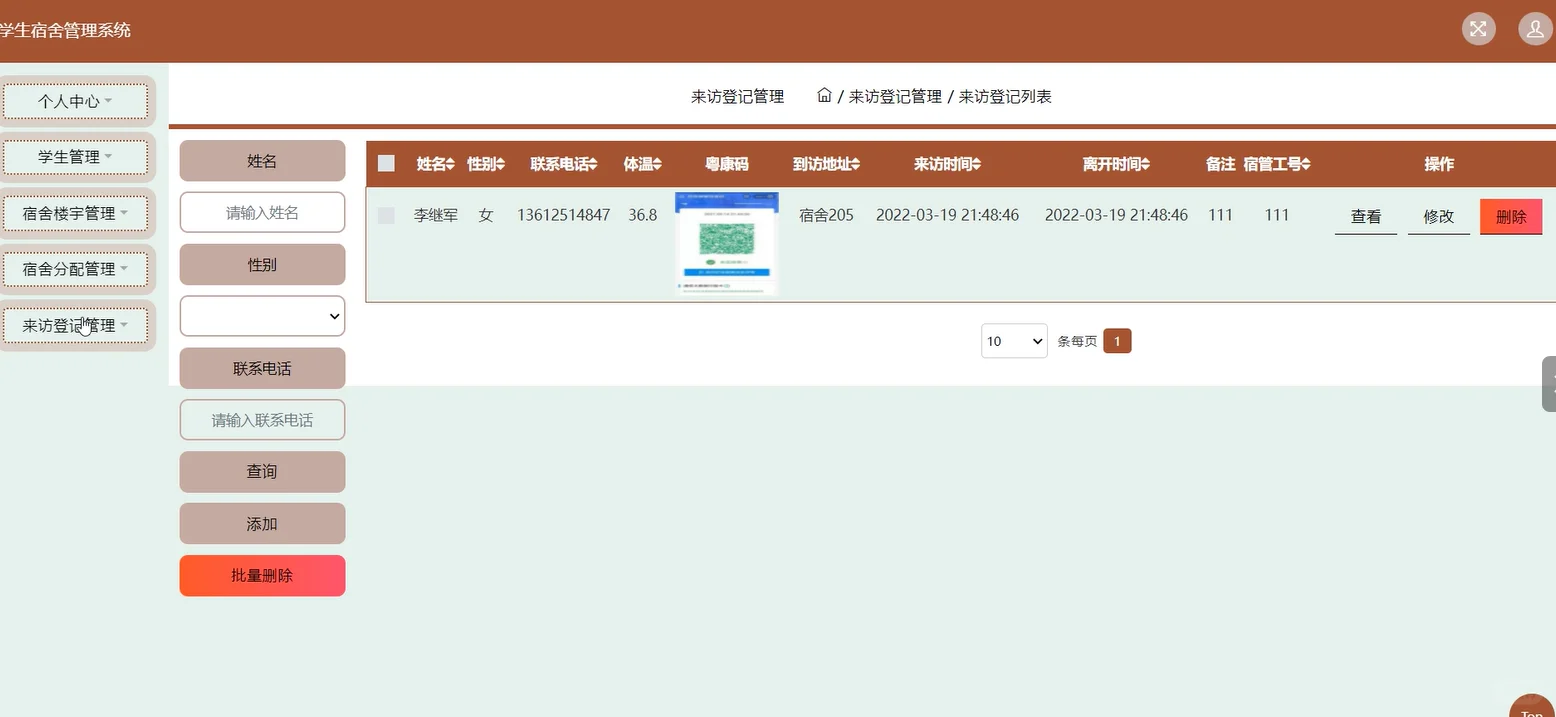Expand the 来访登记管理 sidebar menu
Viewport: 1556px width, 717px height.
75,325
